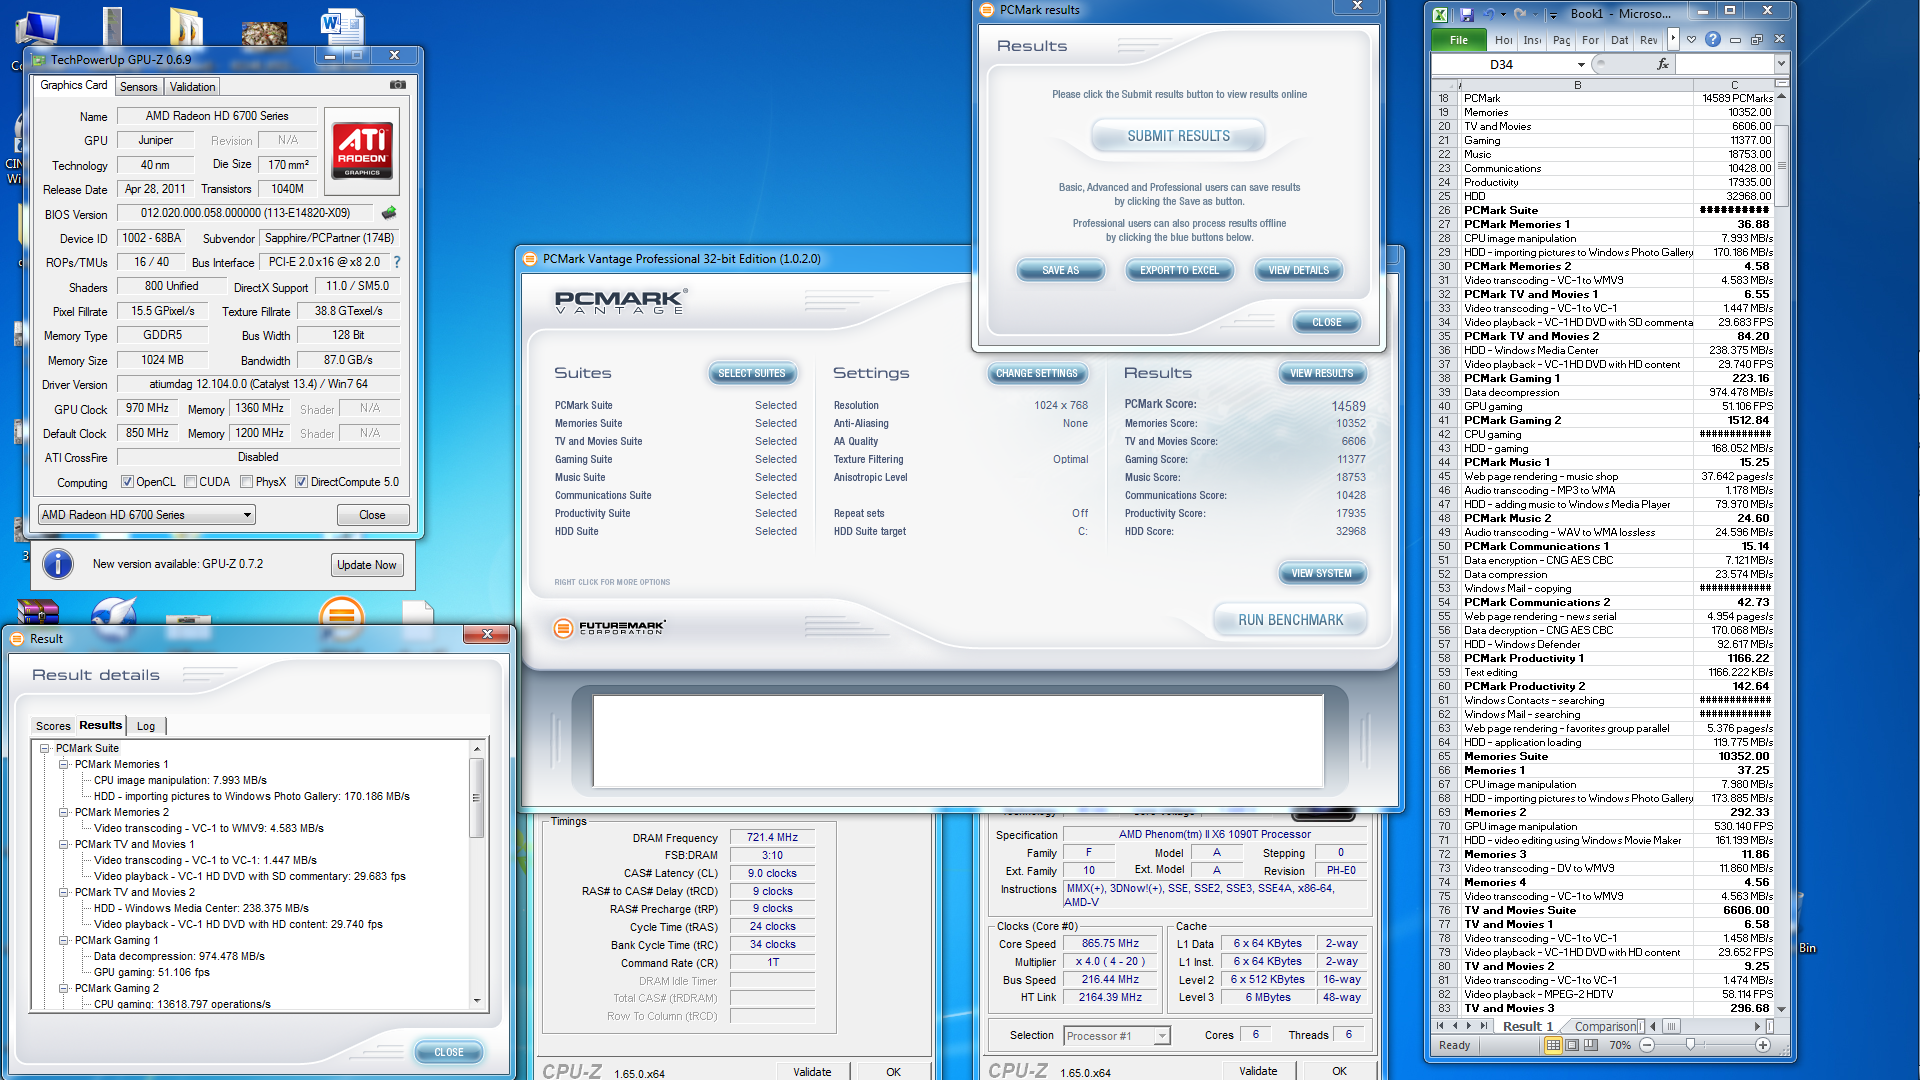
Task: Click the Excel formula bar input field
Action: pos(1724,64)
